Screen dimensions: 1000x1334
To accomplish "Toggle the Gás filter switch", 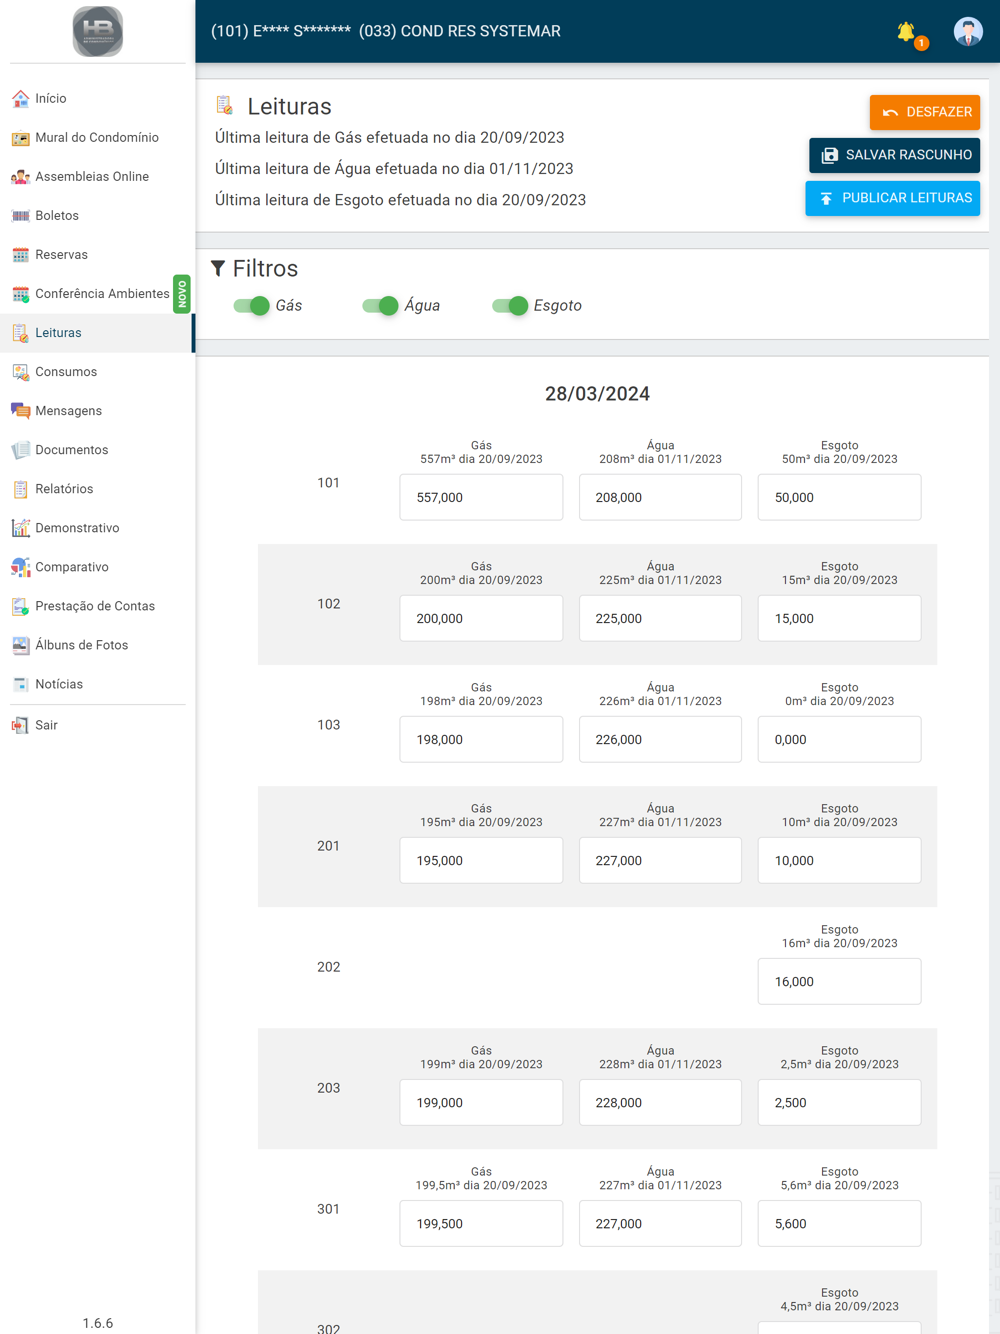I will (x=252, y=305).
